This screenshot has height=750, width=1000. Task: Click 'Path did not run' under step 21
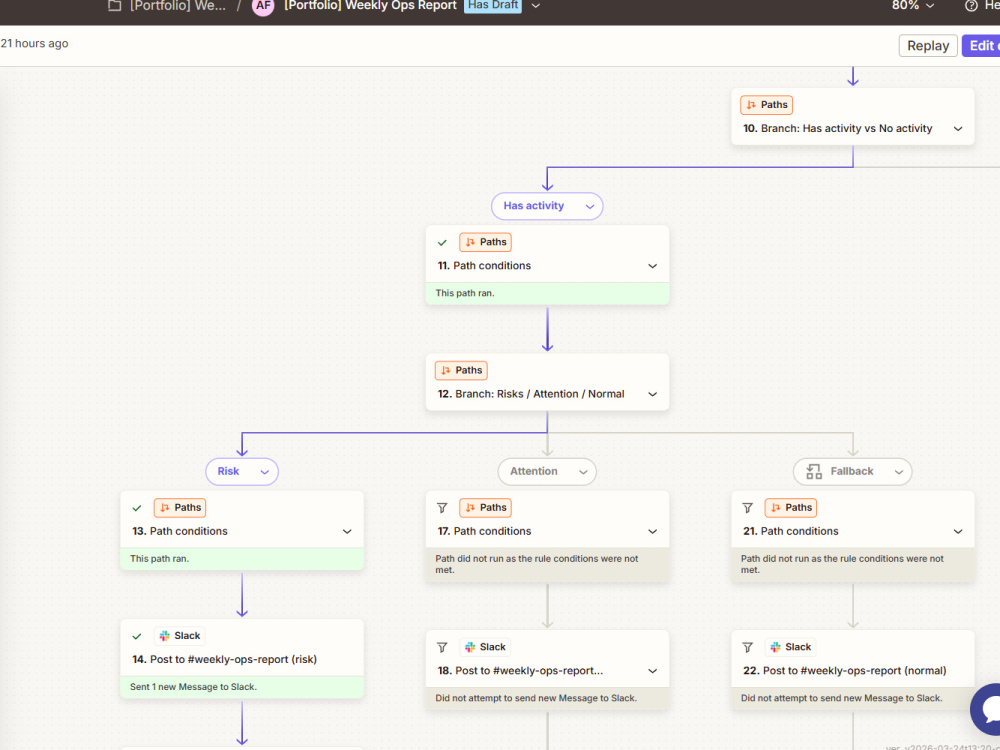pos(842,564)
